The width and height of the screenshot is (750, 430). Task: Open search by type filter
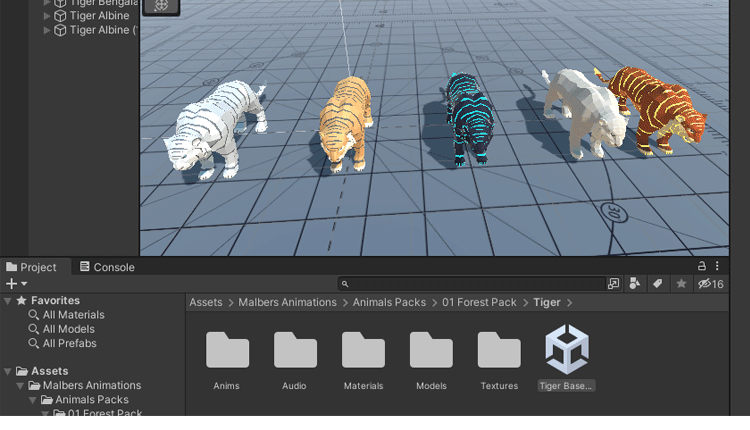coord(634,284)
